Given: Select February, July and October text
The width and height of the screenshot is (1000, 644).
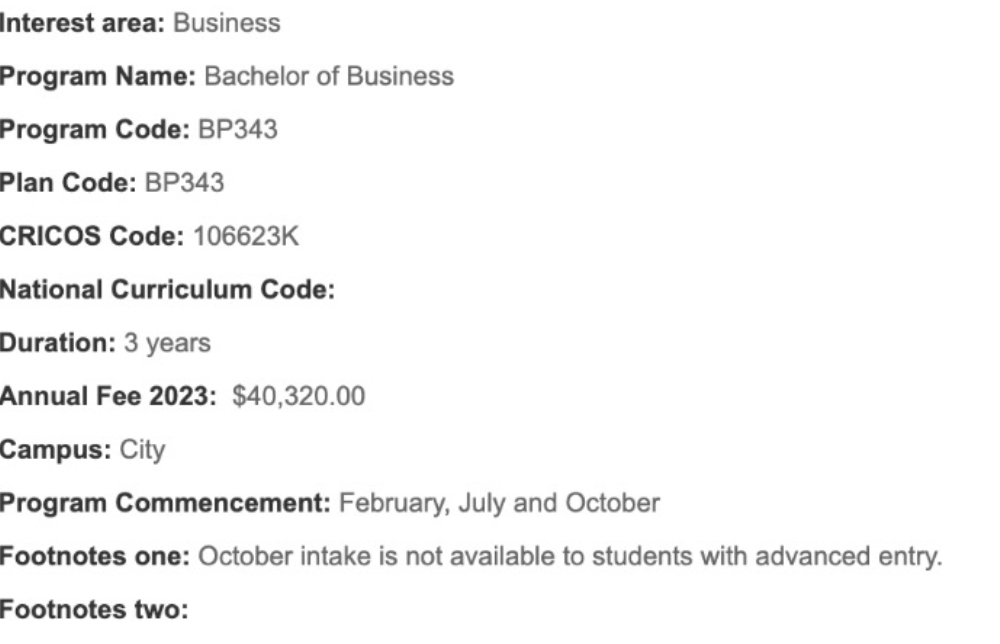Looking at the screenshot, I should (x=499, y=504).
